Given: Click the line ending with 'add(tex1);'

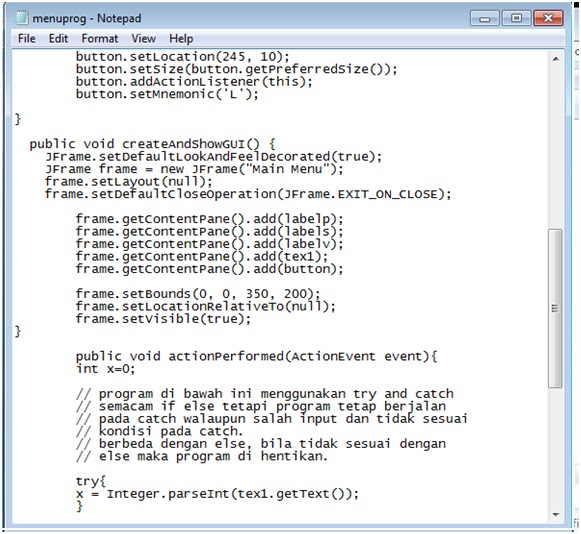Looking at the screenshot, I should [x=202, y=257].
